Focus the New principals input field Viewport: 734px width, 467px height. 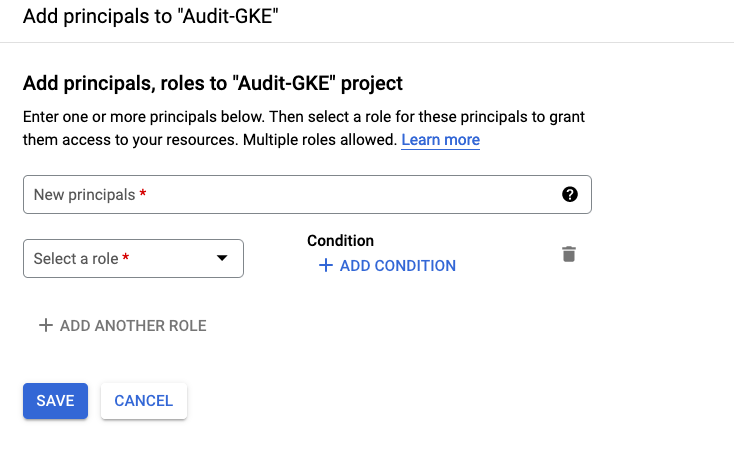tap(300, 195)
